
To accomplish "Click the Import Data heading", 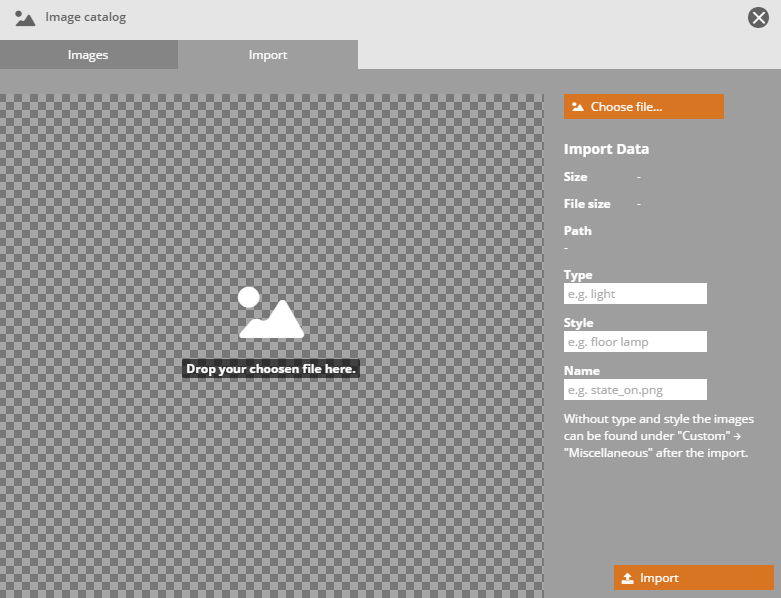I will pyautogui.click(x=606, y=149).
